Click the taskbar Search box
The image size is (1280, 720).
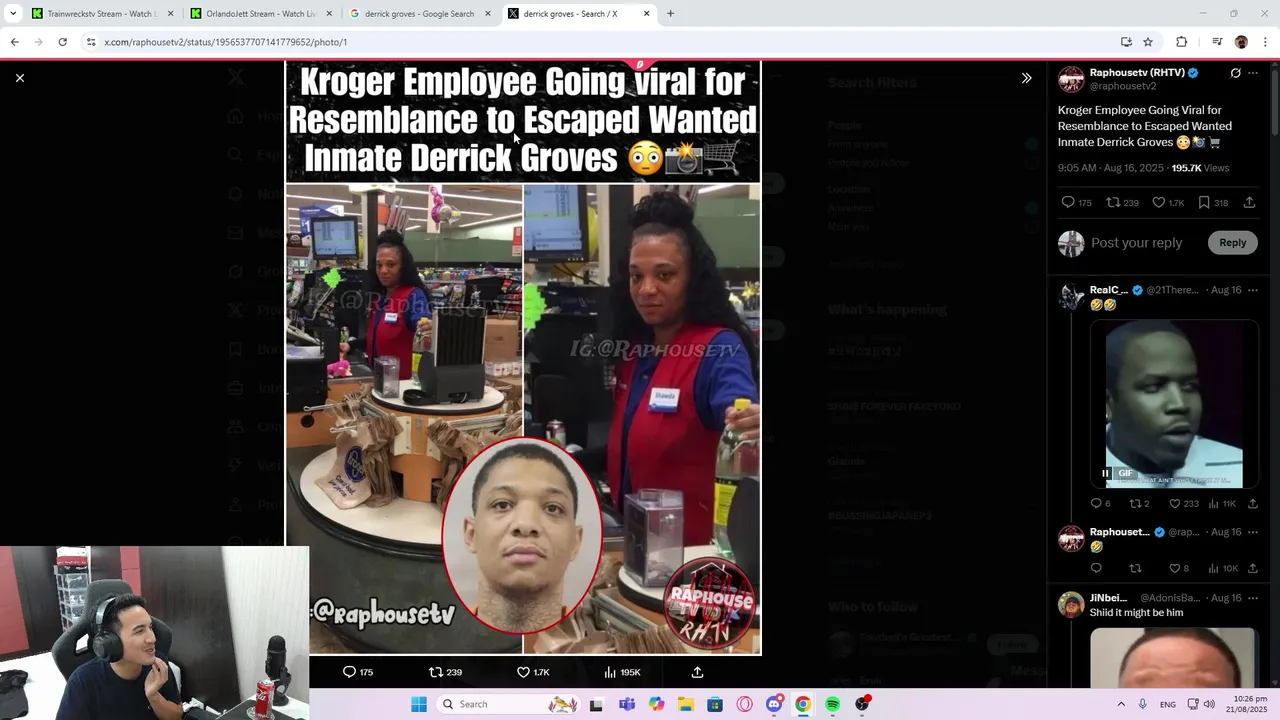pos(510,704)
